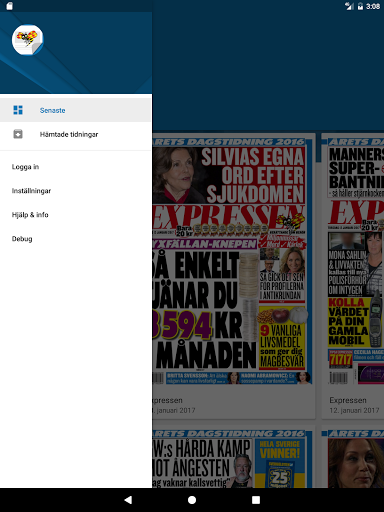Select the Senaste menu item

76,110
